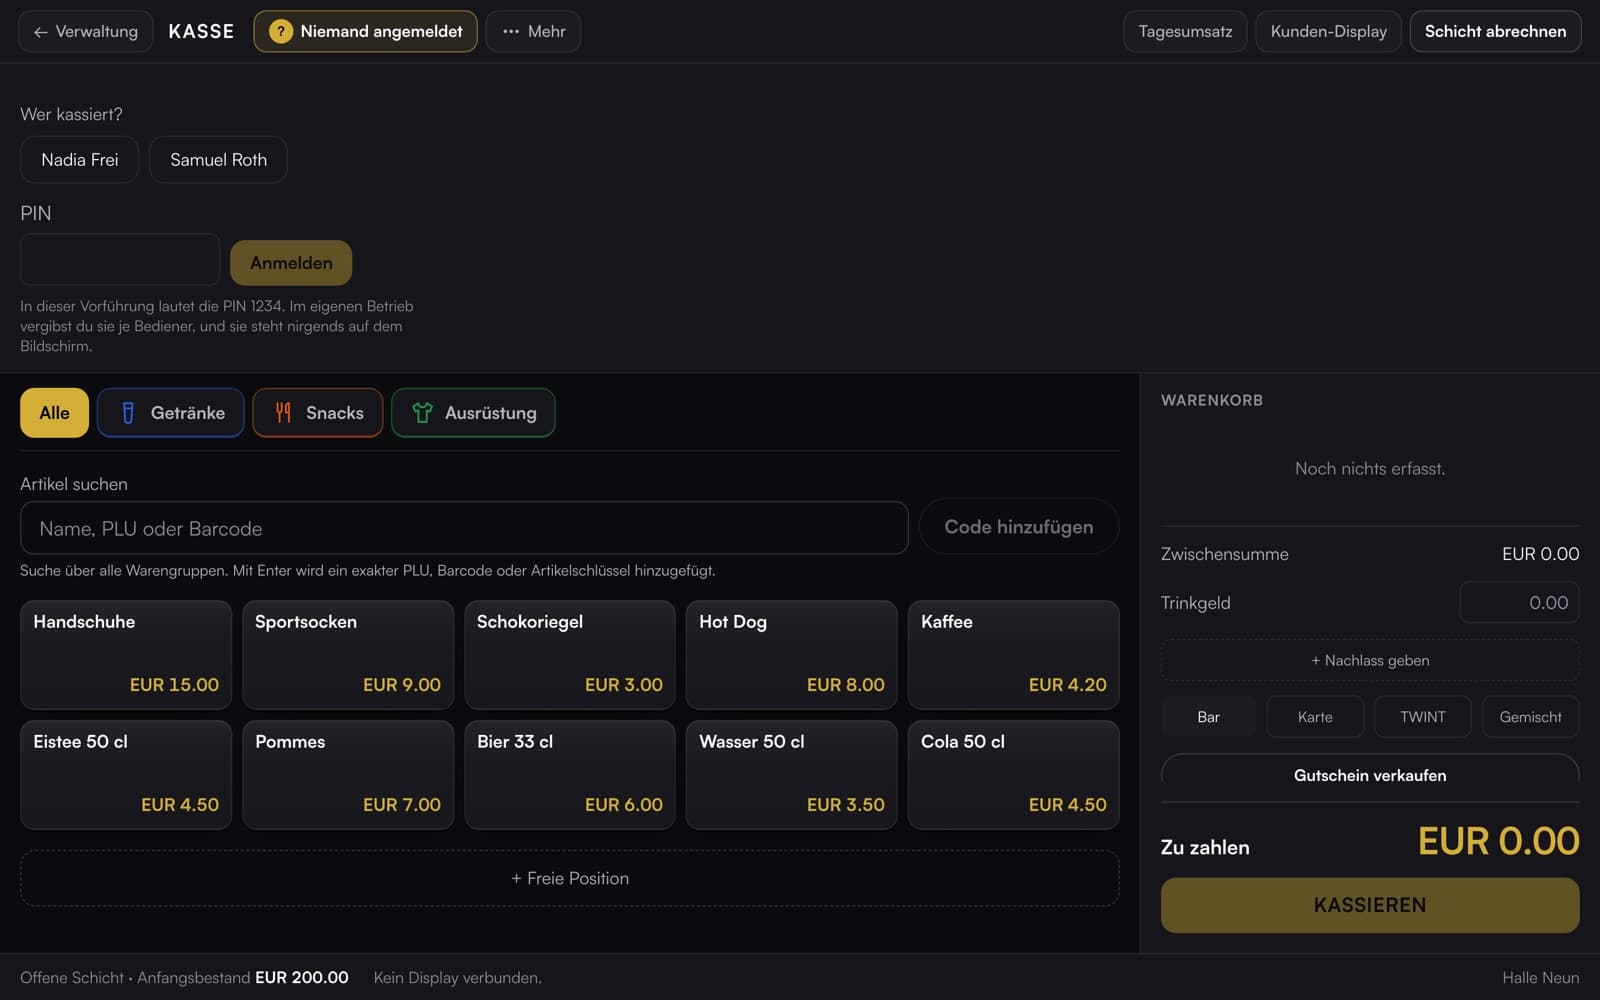This screenshot has height=1000, width=1600.
Task: Choose Bar payment method
Action: tap(1208, 717)
